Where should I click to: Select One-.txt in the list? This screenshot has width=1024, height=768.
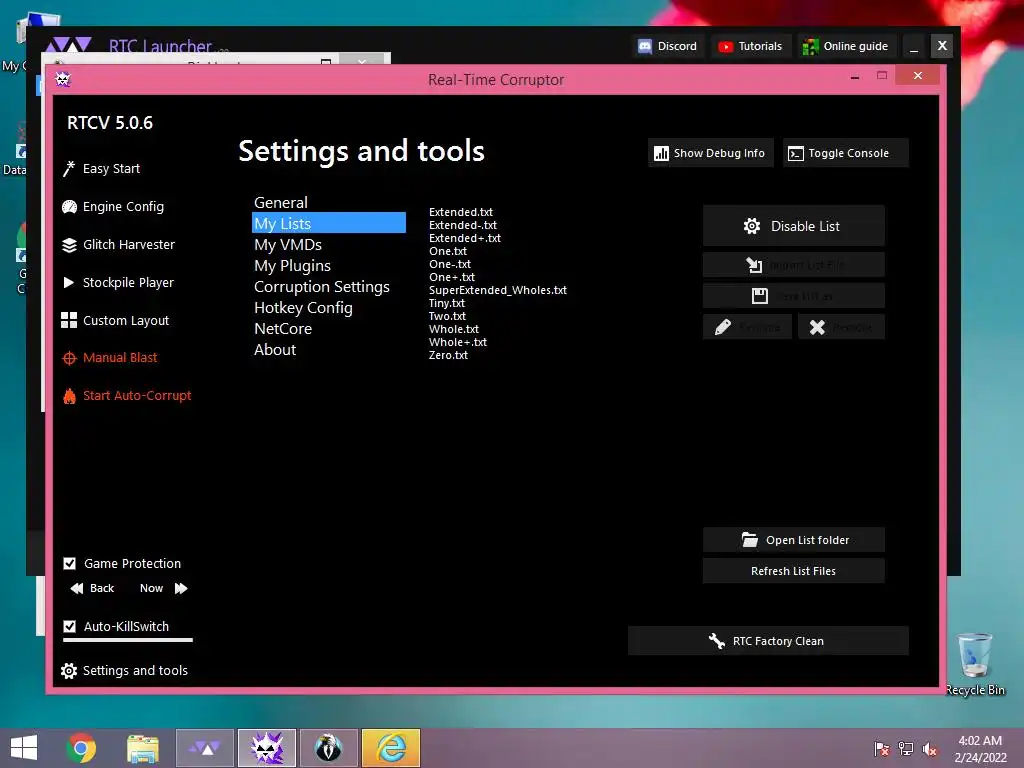(x=449, y=264)
